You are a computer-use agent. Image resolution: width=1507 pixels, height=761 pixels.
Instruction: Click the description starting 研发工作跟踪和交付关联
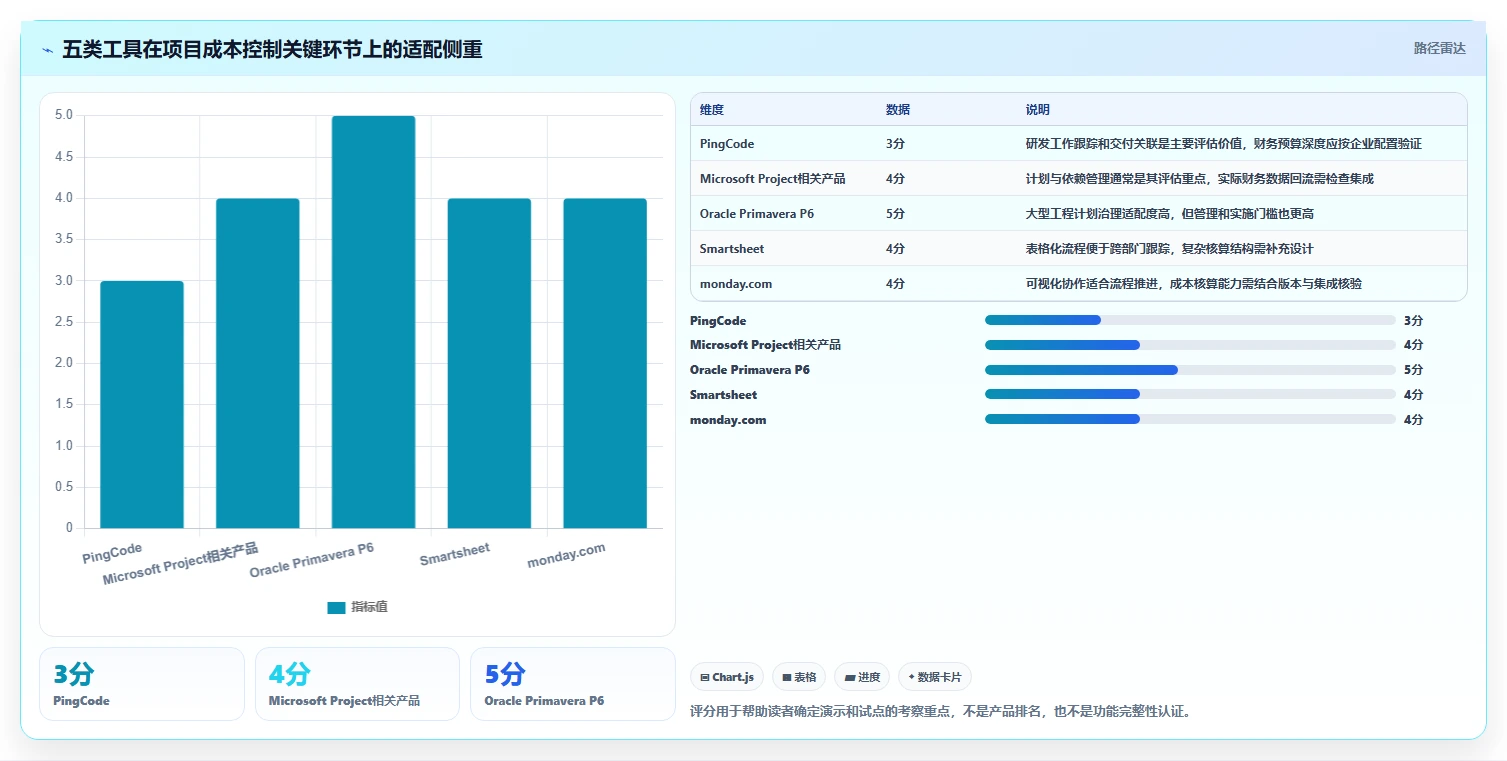(1224, 144)
